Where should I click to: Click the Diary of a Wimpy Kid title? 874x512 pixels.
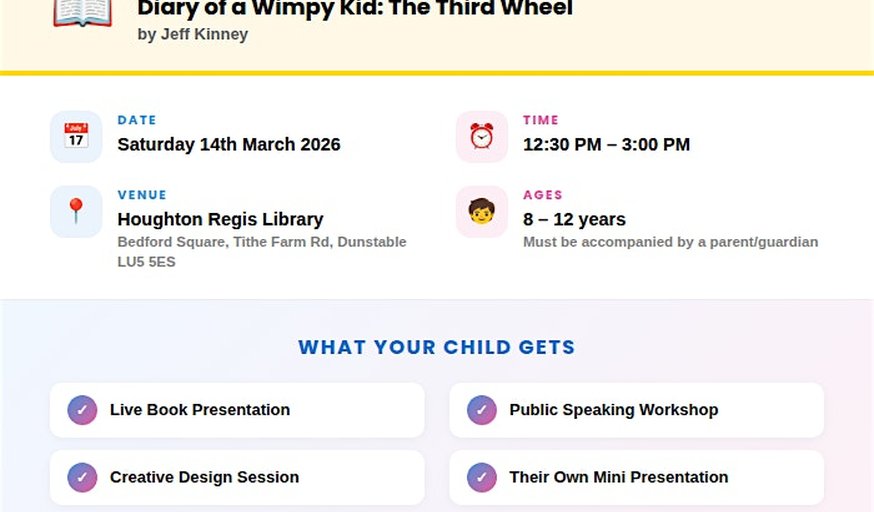[x=355, y=9]
